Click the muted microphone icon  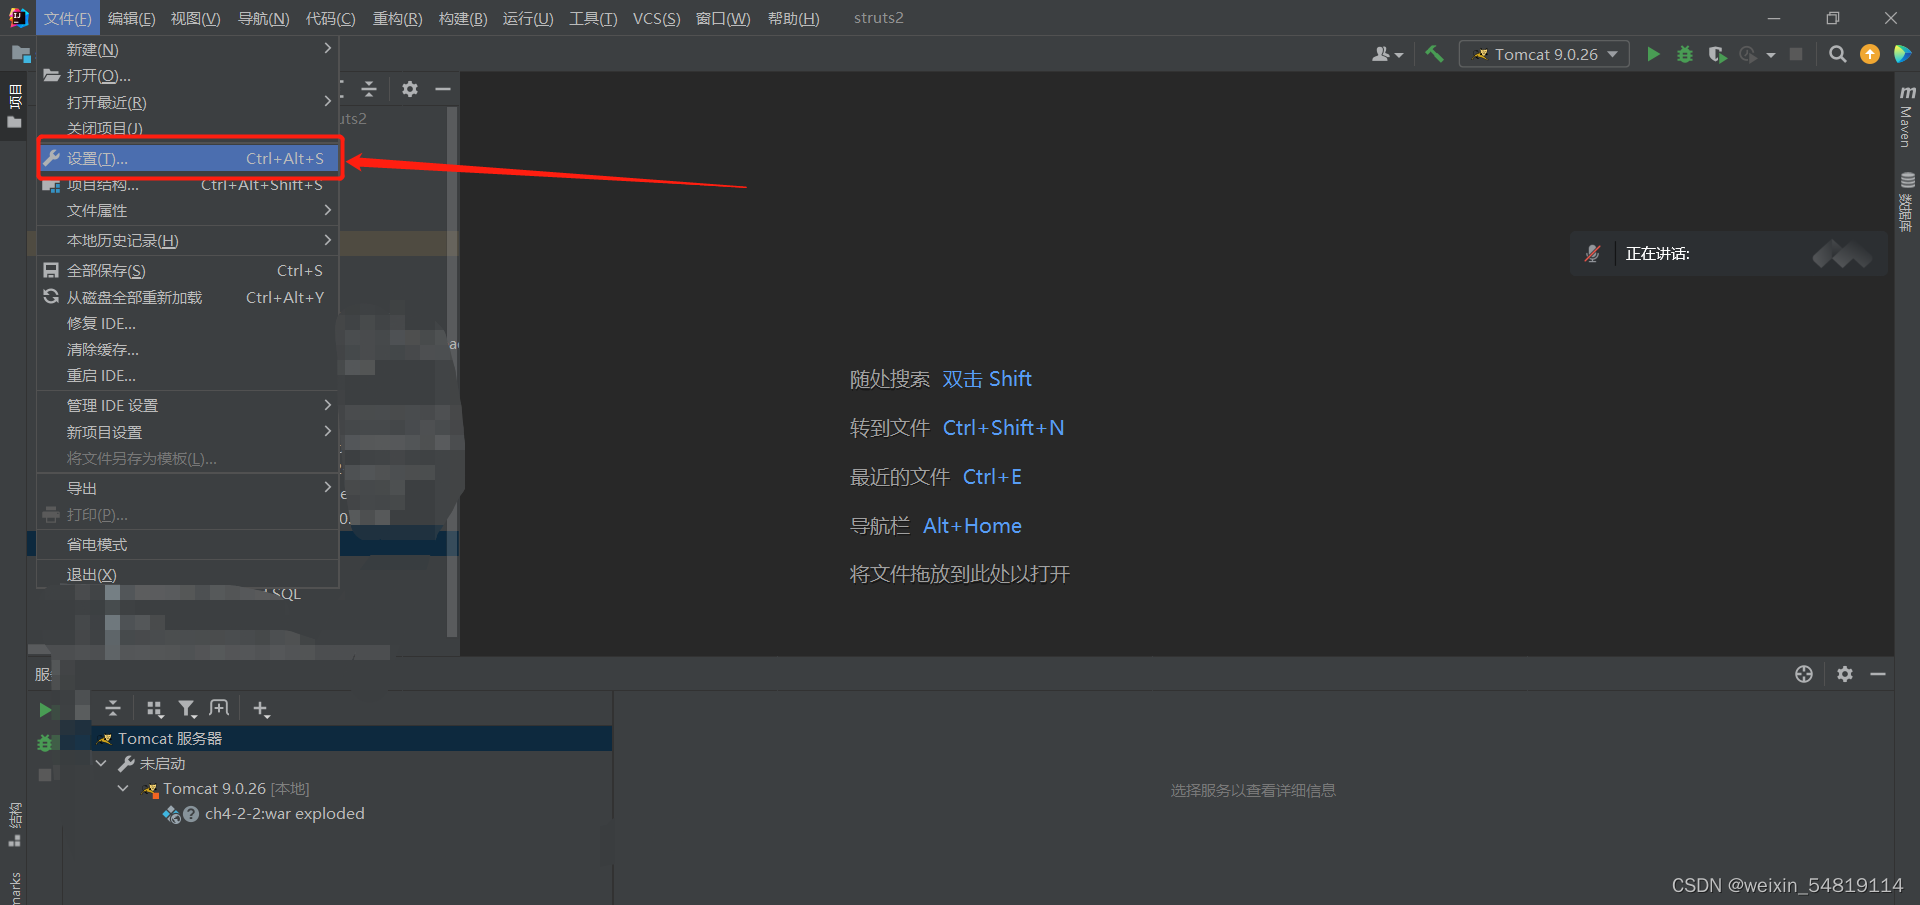pos(1593,254)
